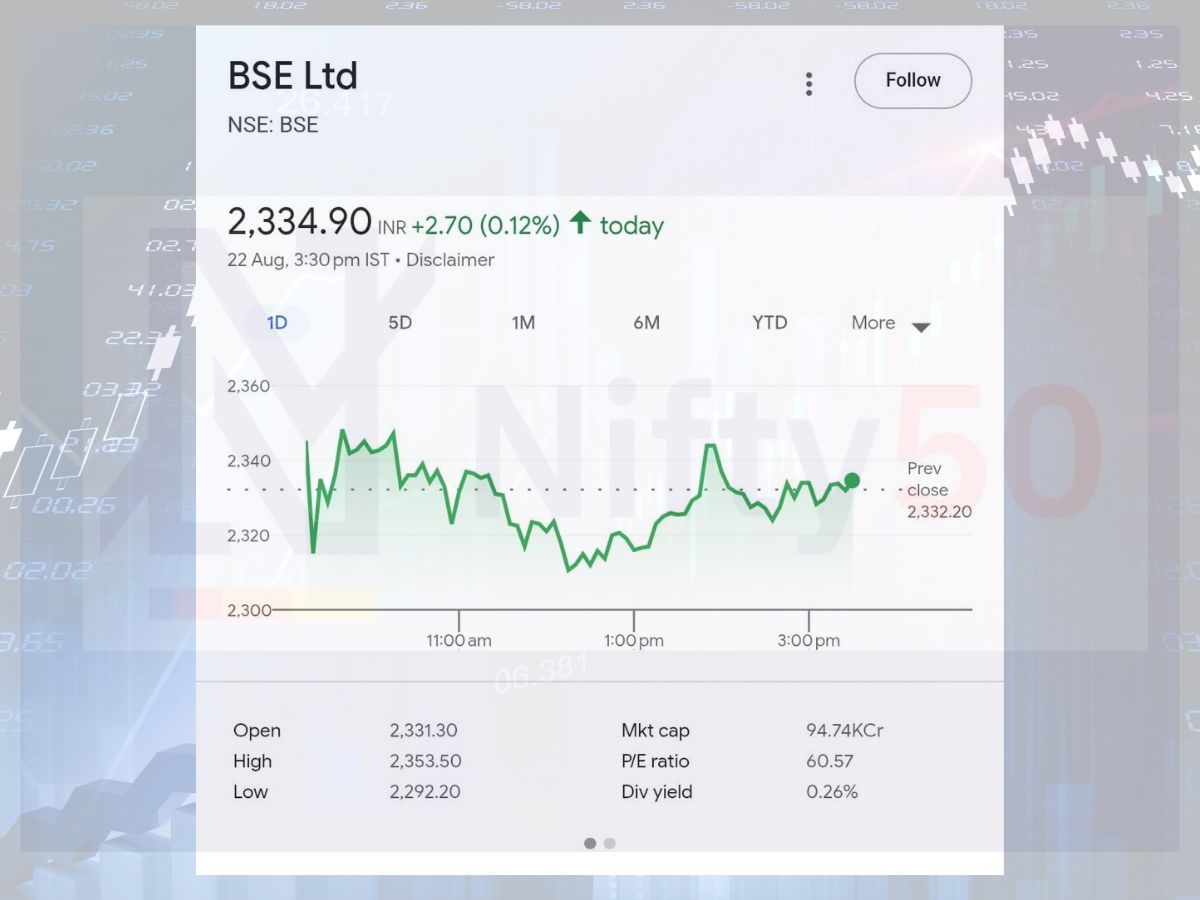This screenshot has width=1200, height=900.
Task: Click the BSE Ltd company title
Action: coord(293,76)
